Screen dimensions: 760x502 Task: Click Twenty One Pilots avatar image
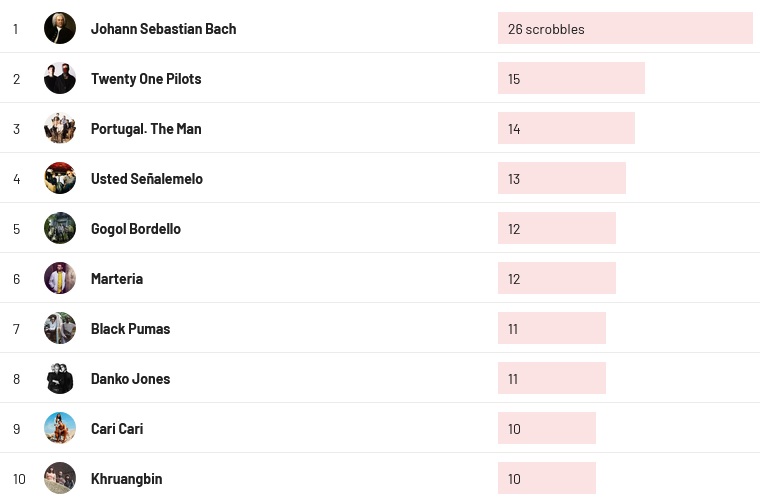click(60, 78)
